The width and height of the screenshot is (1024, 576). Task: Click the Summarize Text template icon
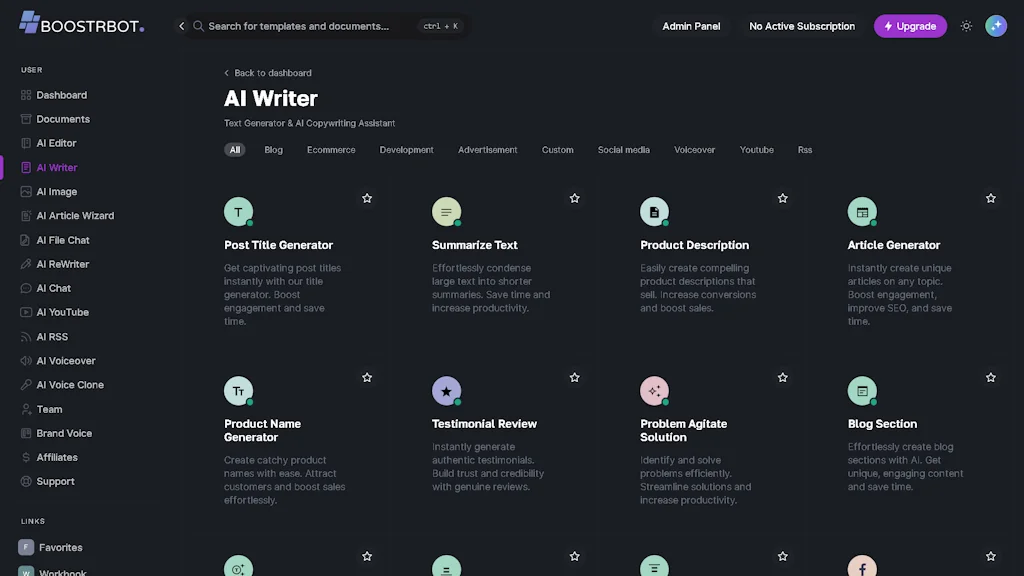446,211
